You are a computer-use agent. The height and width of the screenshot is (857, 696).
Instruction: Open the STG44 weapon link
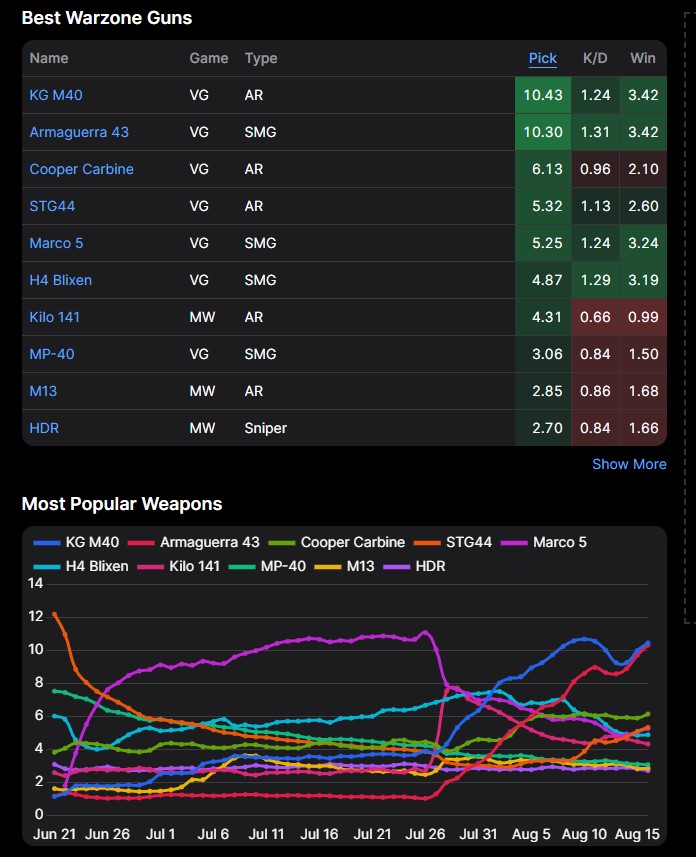coord(52,206)
